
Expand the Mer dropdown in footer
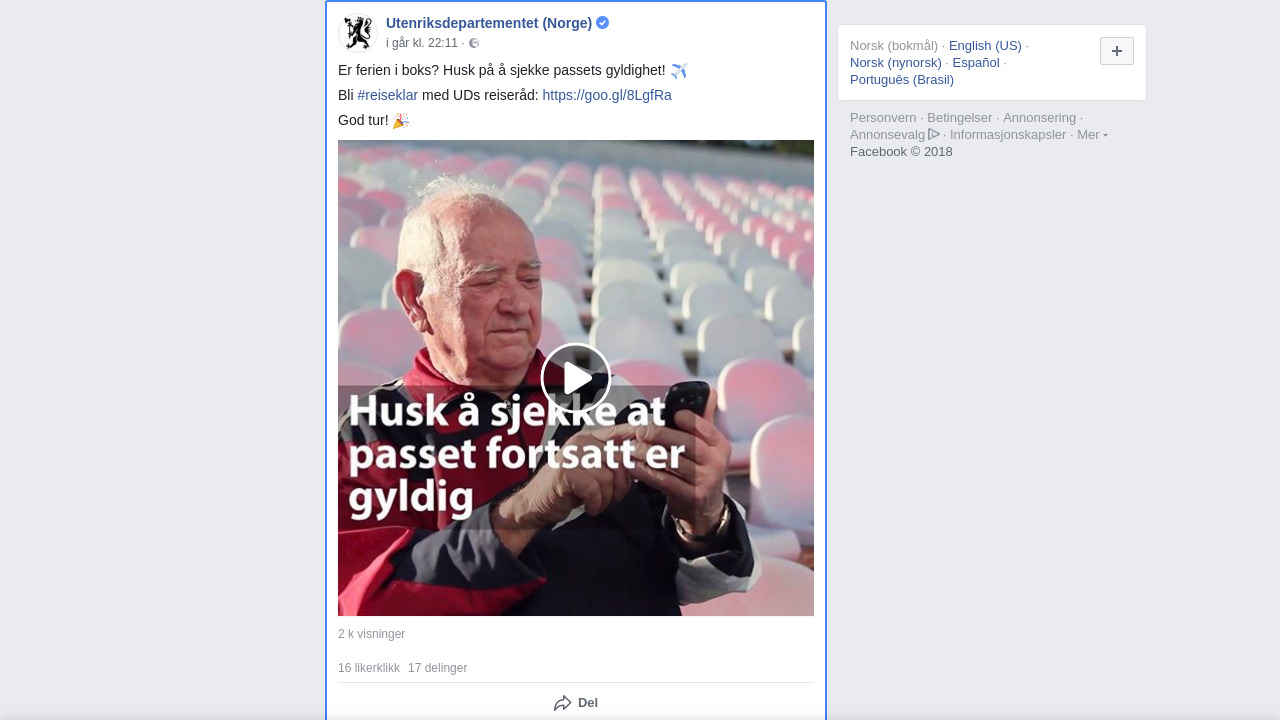pyautogui.click(x=1092, y=135)
